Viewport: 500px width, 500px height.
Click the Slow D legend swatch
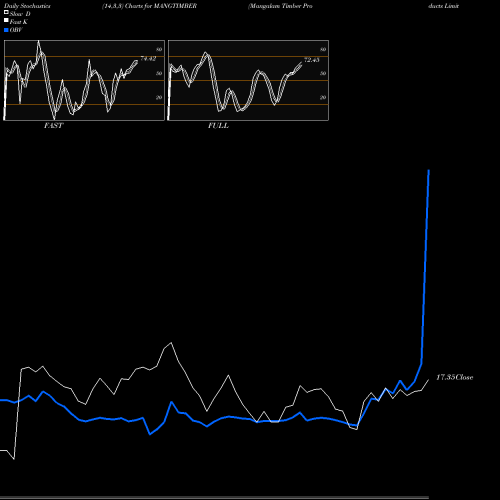6,12
